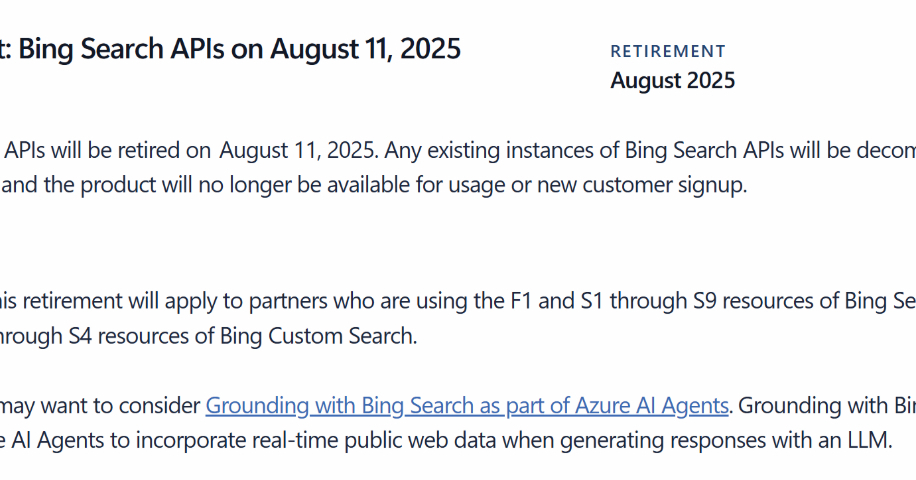This screenshot has width=916, height=480.
Task: Click the August 2025 retirement date
Action: click(x=672, y=81)
